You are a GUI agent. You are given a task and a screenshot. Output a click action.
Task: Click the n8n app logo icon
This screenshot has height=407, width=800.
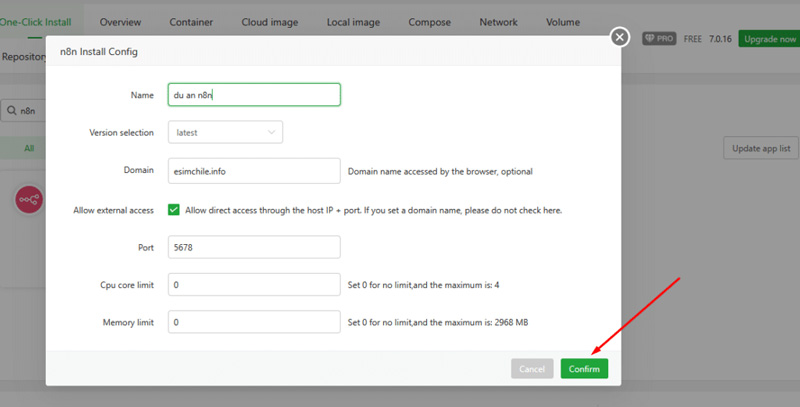click(x=29, y=199)
